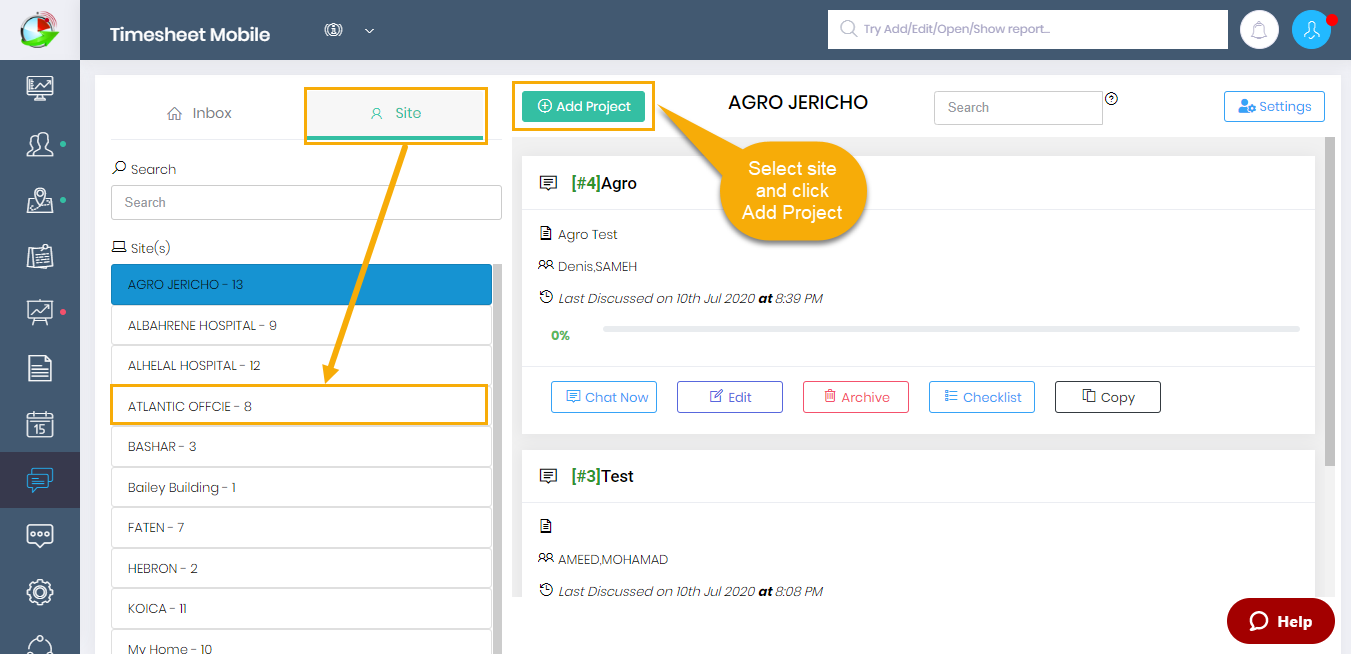Click the [#4]Agro project title
Image resolution: width=1351 pixels, height=654 pixels.
(x=604, y=183)
